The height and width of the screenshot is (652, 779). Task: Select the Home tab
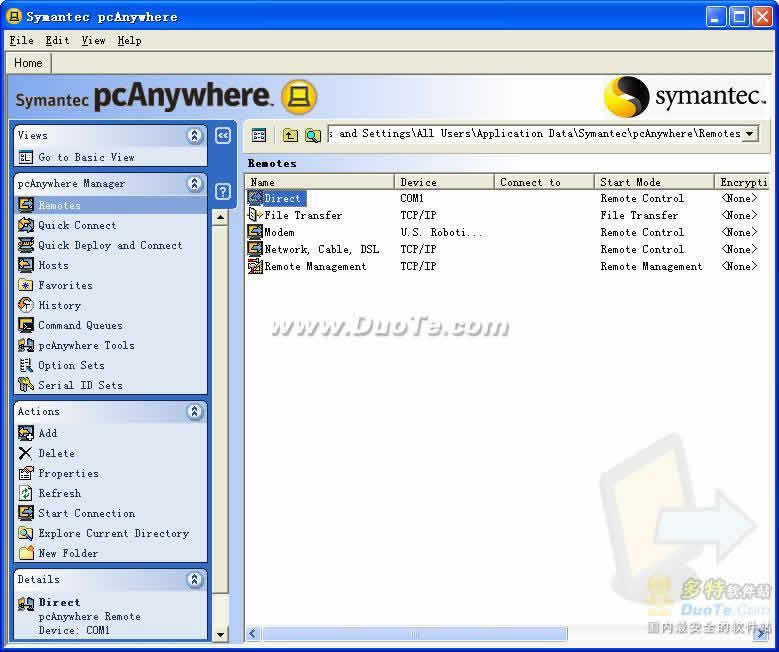[x=28, y=63]
